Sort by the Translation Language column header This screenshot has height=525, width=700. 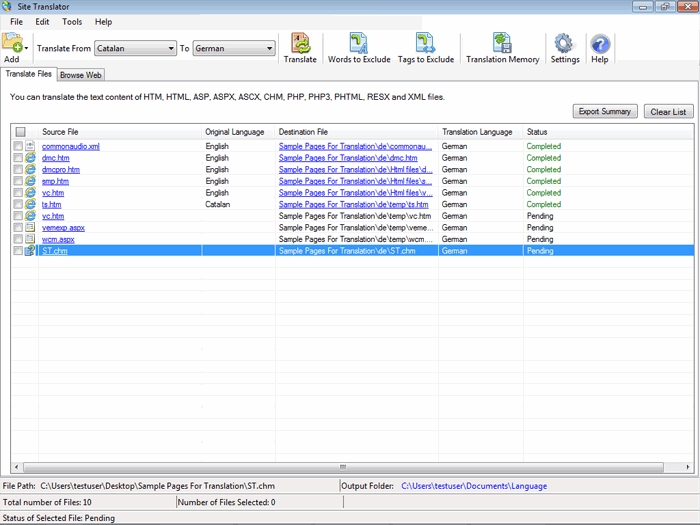(x=480, y=132)
